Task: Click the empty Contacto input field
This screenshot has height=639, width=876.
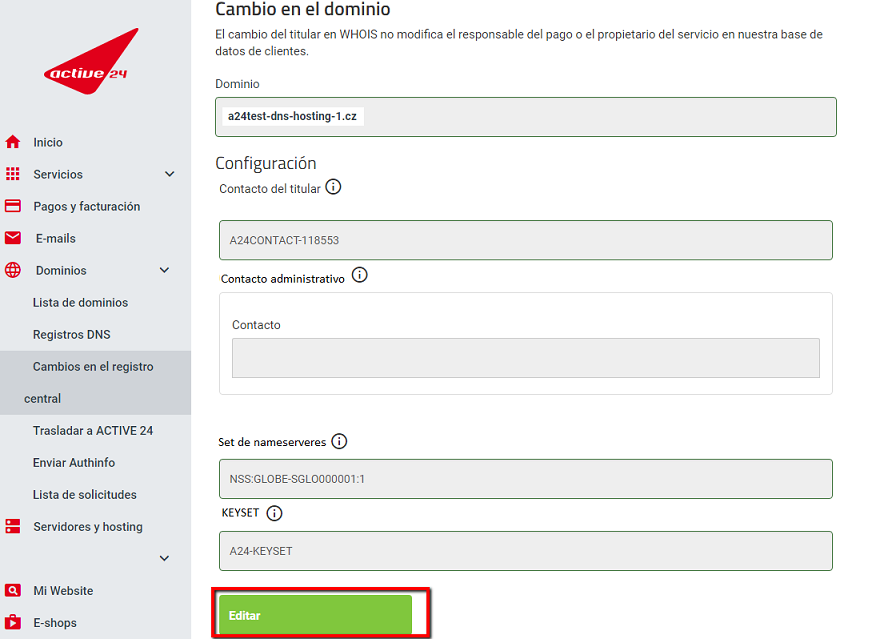Action: tap(526, 358)
